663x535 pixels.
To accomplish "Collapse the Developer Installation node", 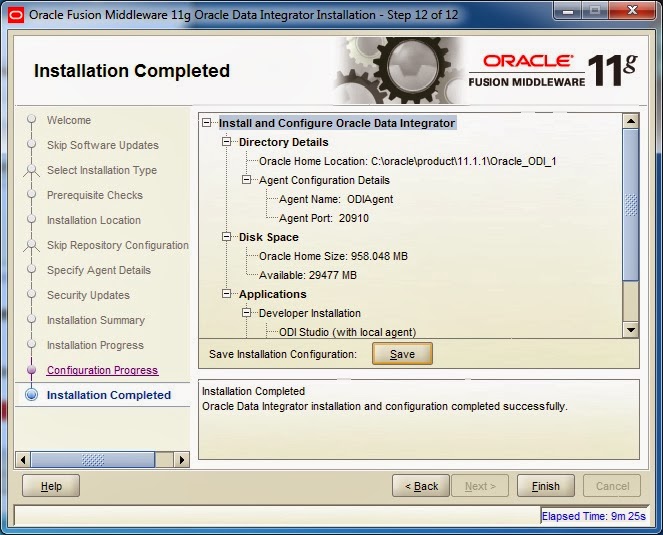I will click(x=247, y=313).
